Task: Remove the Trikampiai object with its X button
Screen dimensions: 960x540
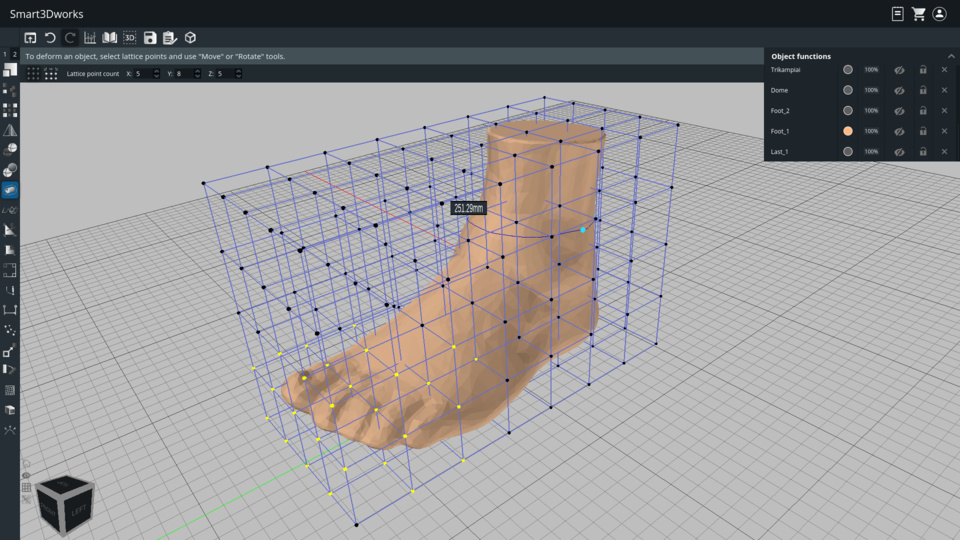Action: 944,70
